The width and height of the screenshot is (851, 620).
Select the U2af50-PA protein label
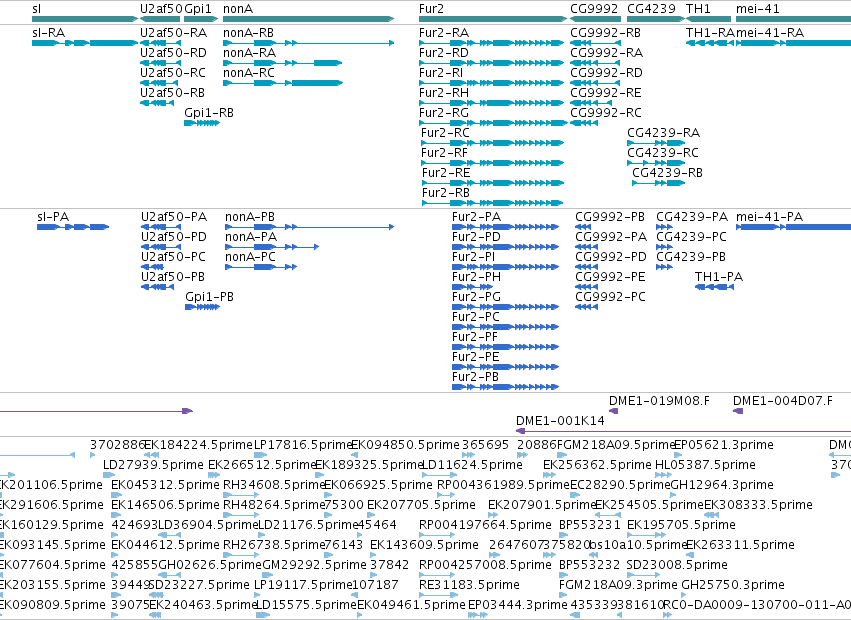pyautogui.click(x=174, y=217)
